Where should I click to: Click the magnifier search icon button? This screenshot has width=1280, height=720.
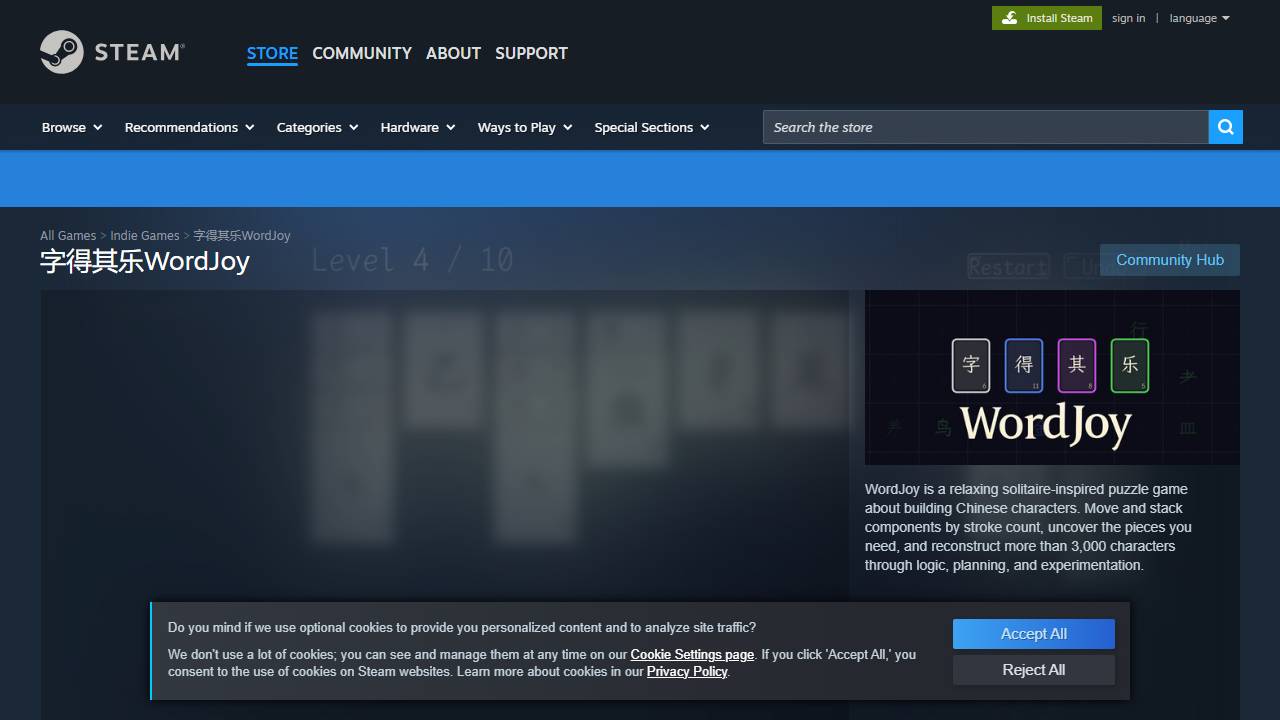(1225, 127)
